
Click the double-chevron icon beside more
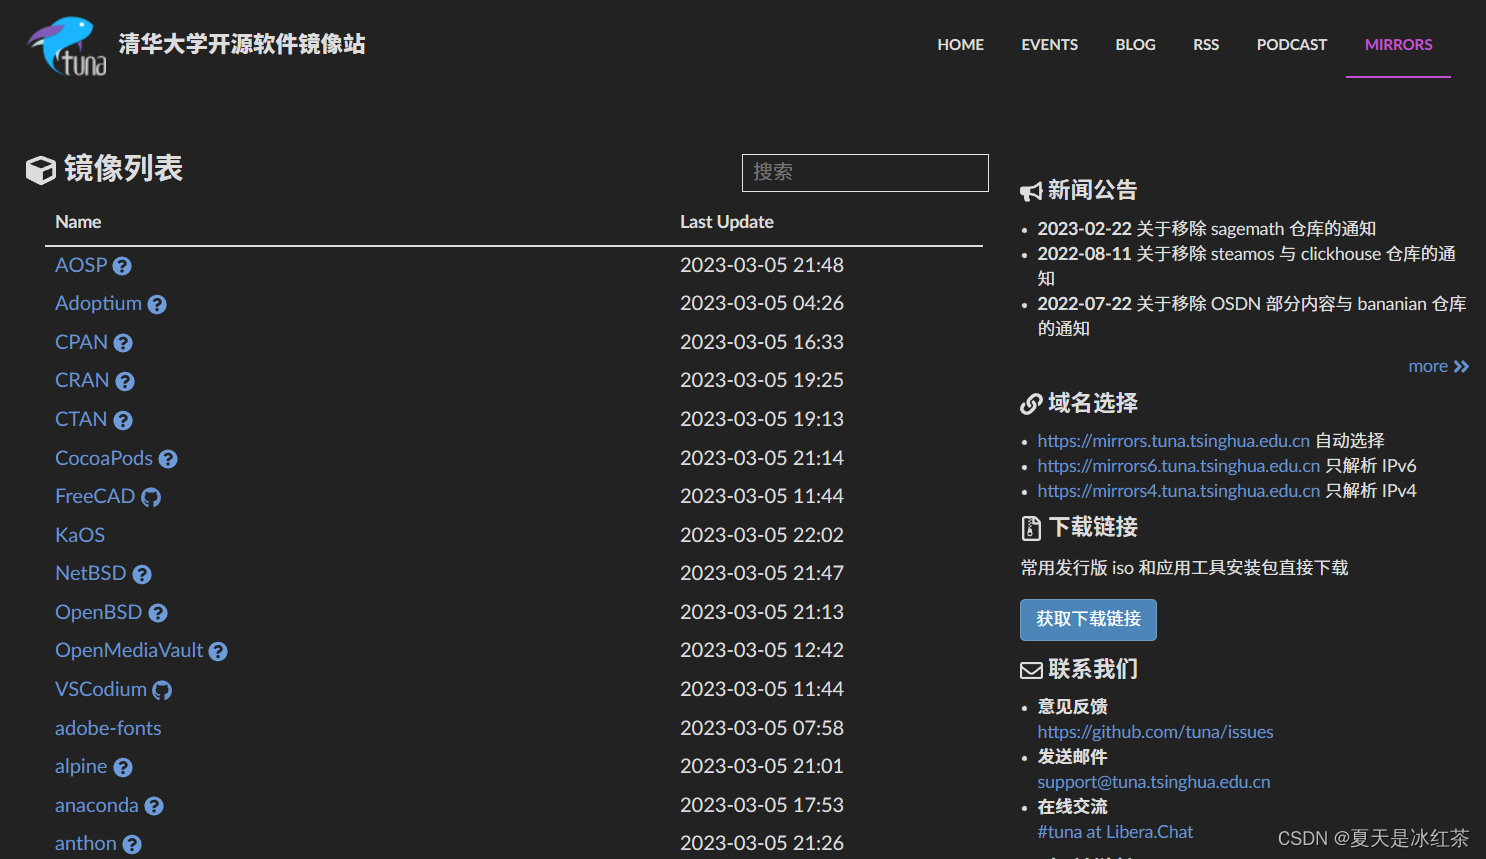(1461, 367)
